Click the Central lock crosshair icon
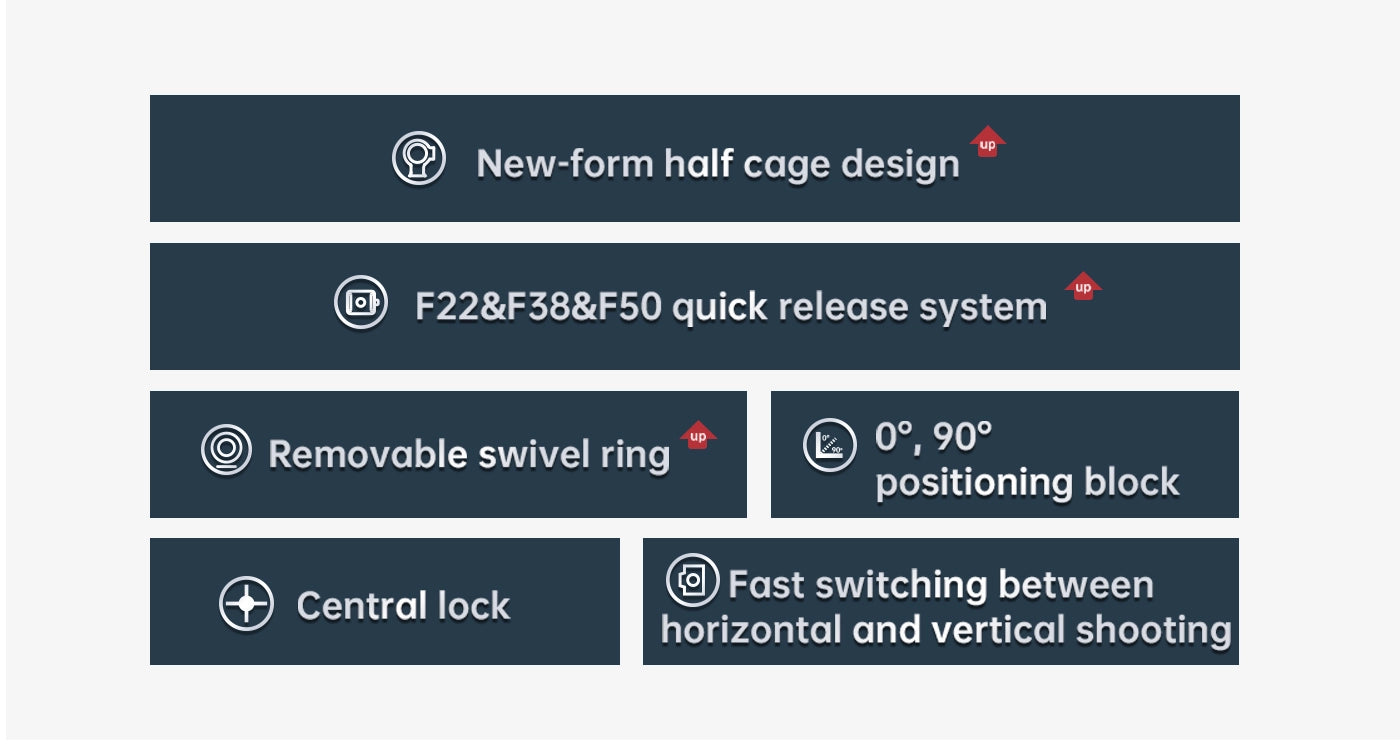Viewport: 1400px width, 750px height. pos(246,604)
